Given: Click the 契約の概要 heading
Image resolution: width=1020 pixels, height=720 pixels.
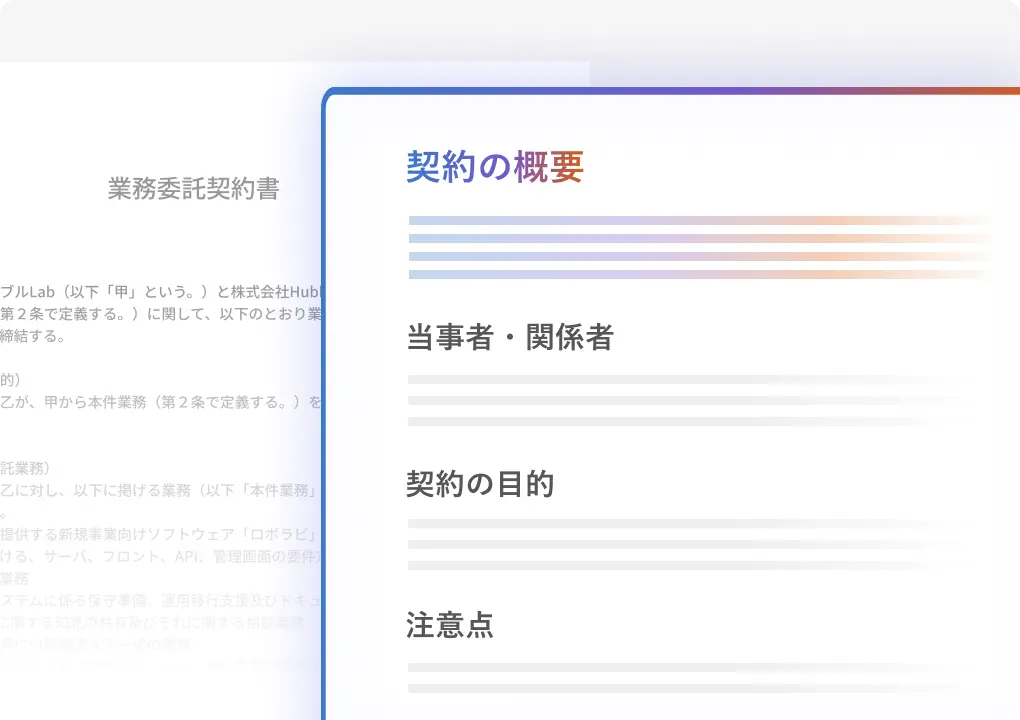Looking at the screenshot, I should coord(494,168).
